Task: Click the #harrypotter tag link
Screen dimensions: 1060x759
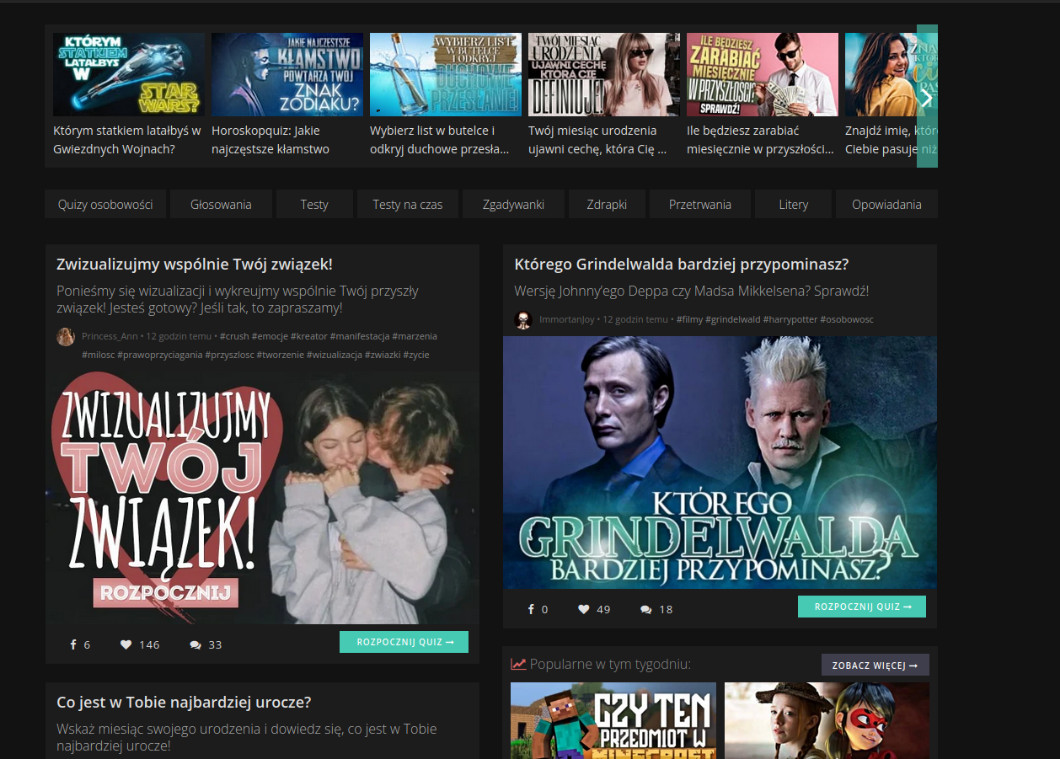Action: 790,320
